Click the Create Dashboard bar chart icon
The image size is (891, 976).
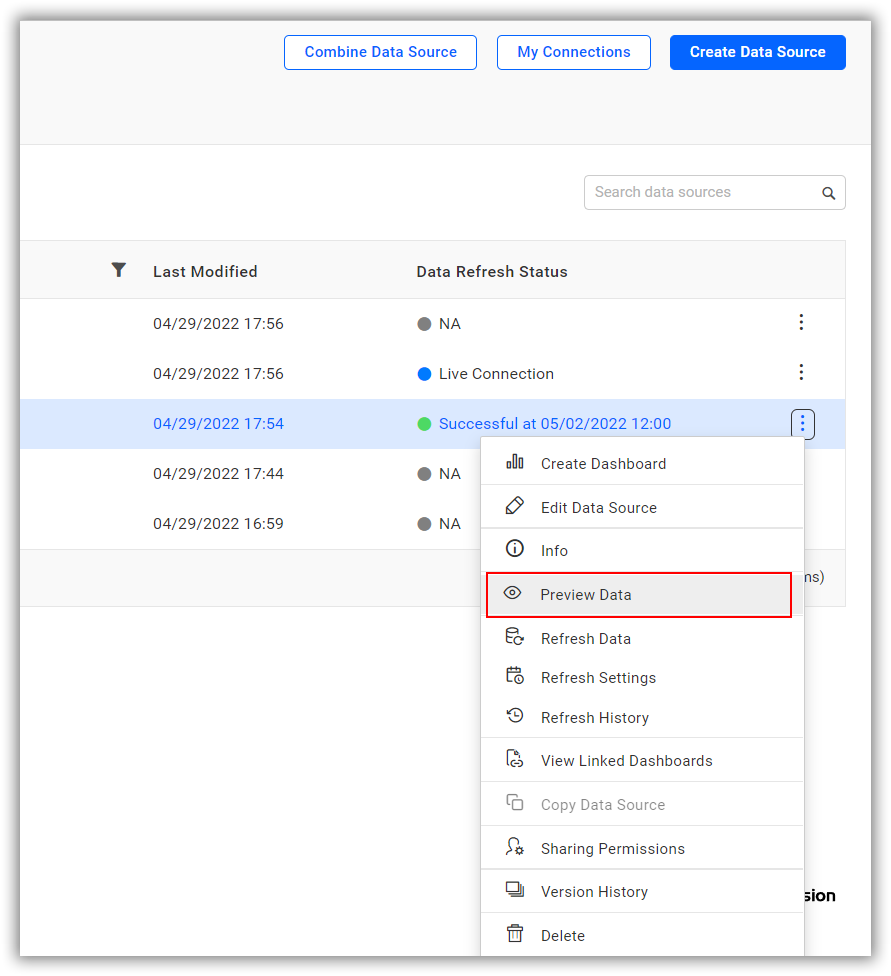(x=514, y=462)
